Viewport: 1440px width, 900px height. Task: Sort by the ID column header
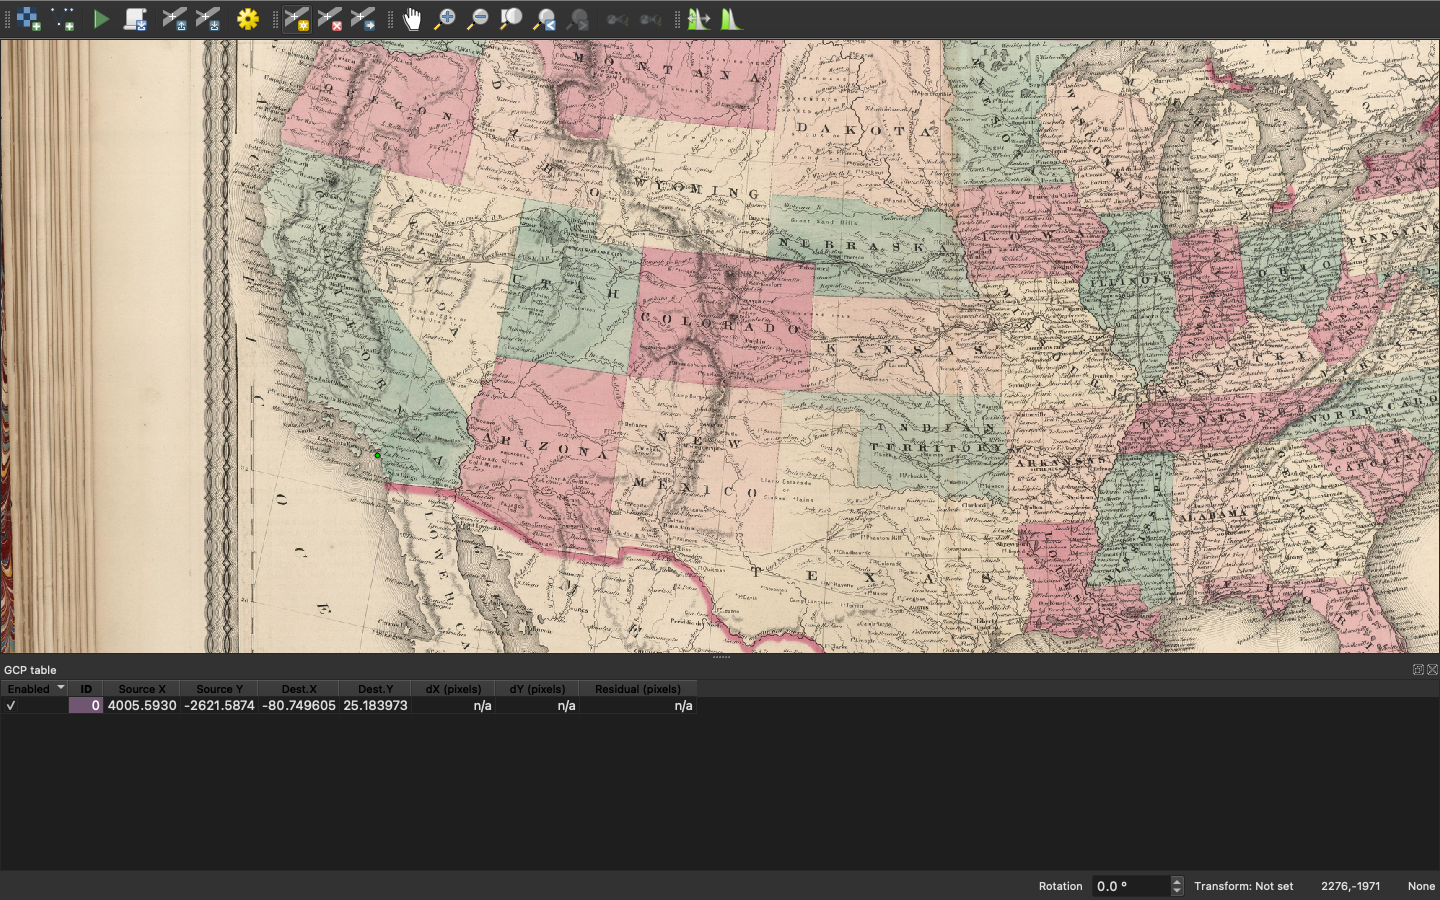[x=86, y=689]
